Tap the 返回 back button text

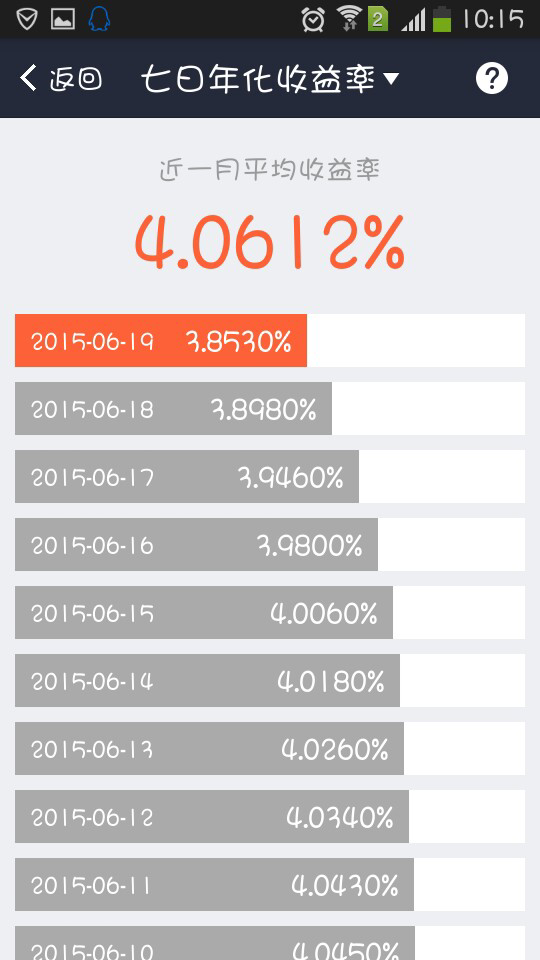pyautogui.click(x=75, y=79)
